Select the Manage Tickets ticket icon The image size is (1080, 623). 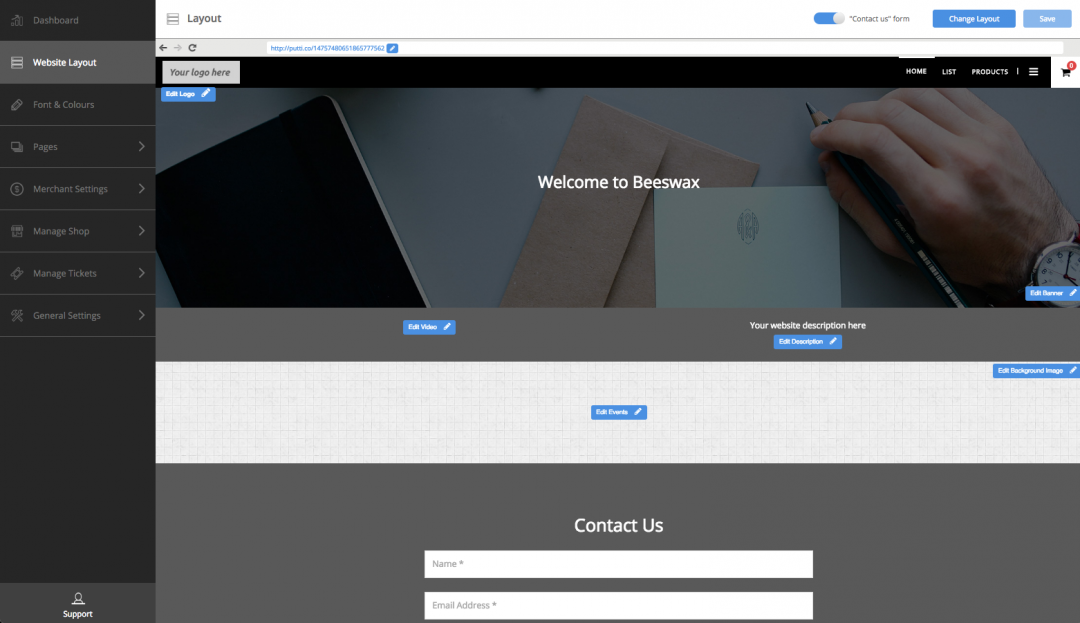tap(15, 272)
